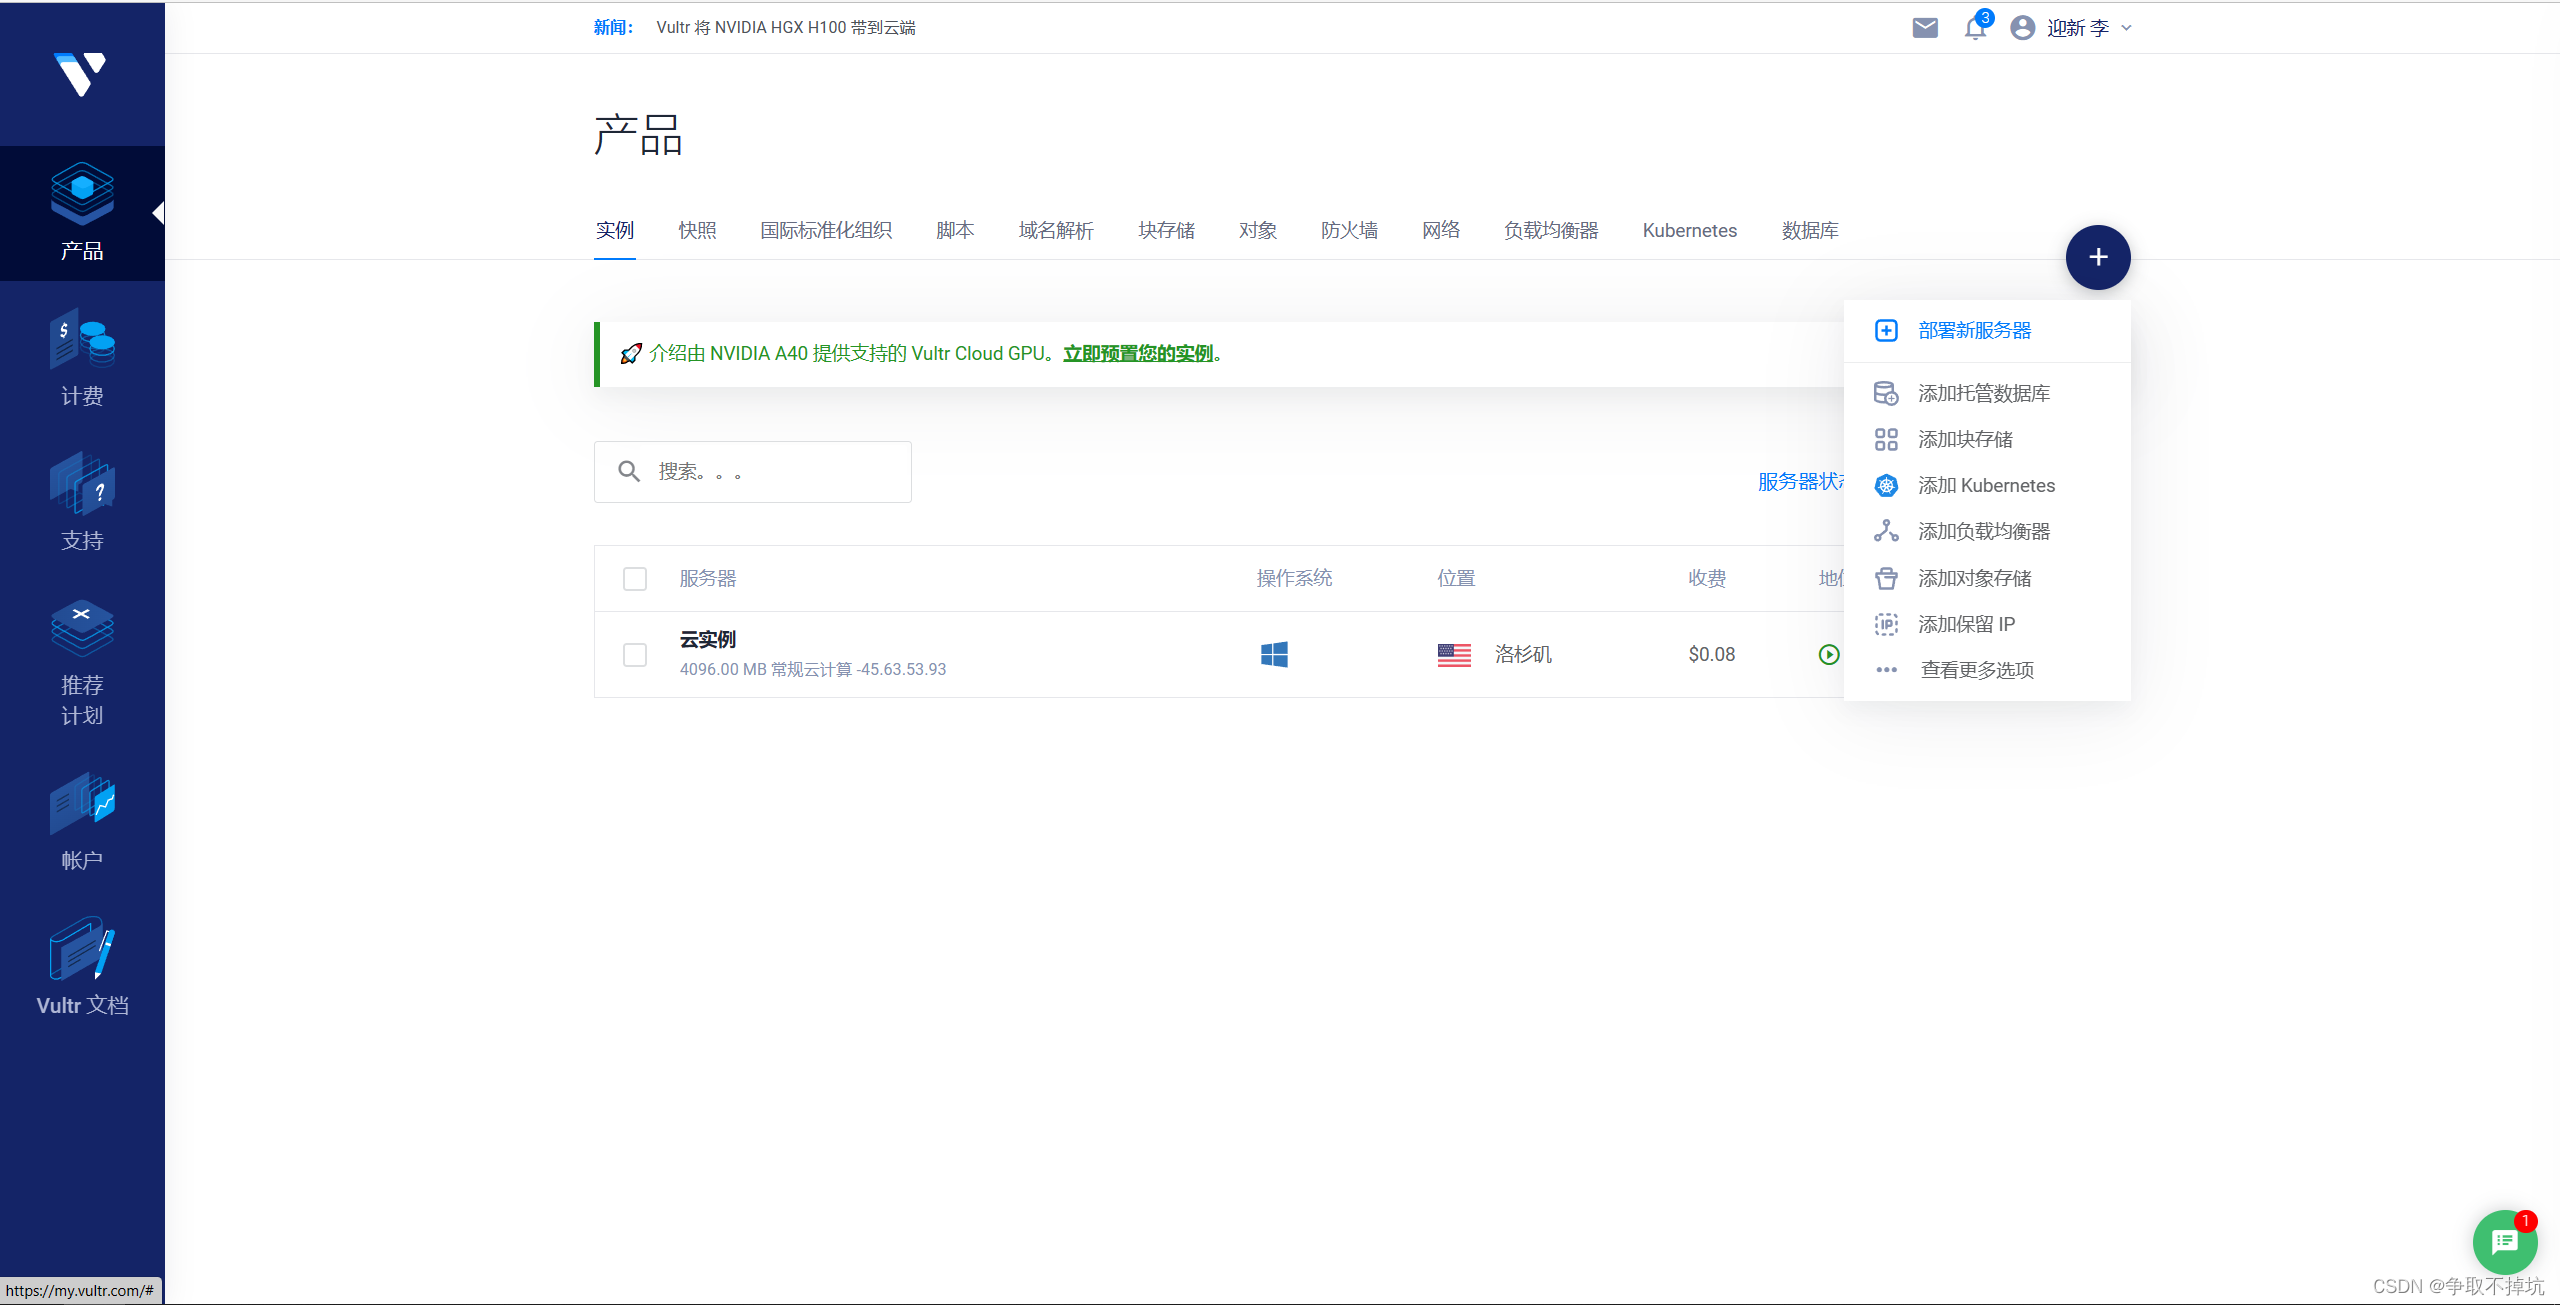Expand the 迎新 李 user account dropdown
Viewport: 2560px width, 1305px height.
[x=2078, y=28]
